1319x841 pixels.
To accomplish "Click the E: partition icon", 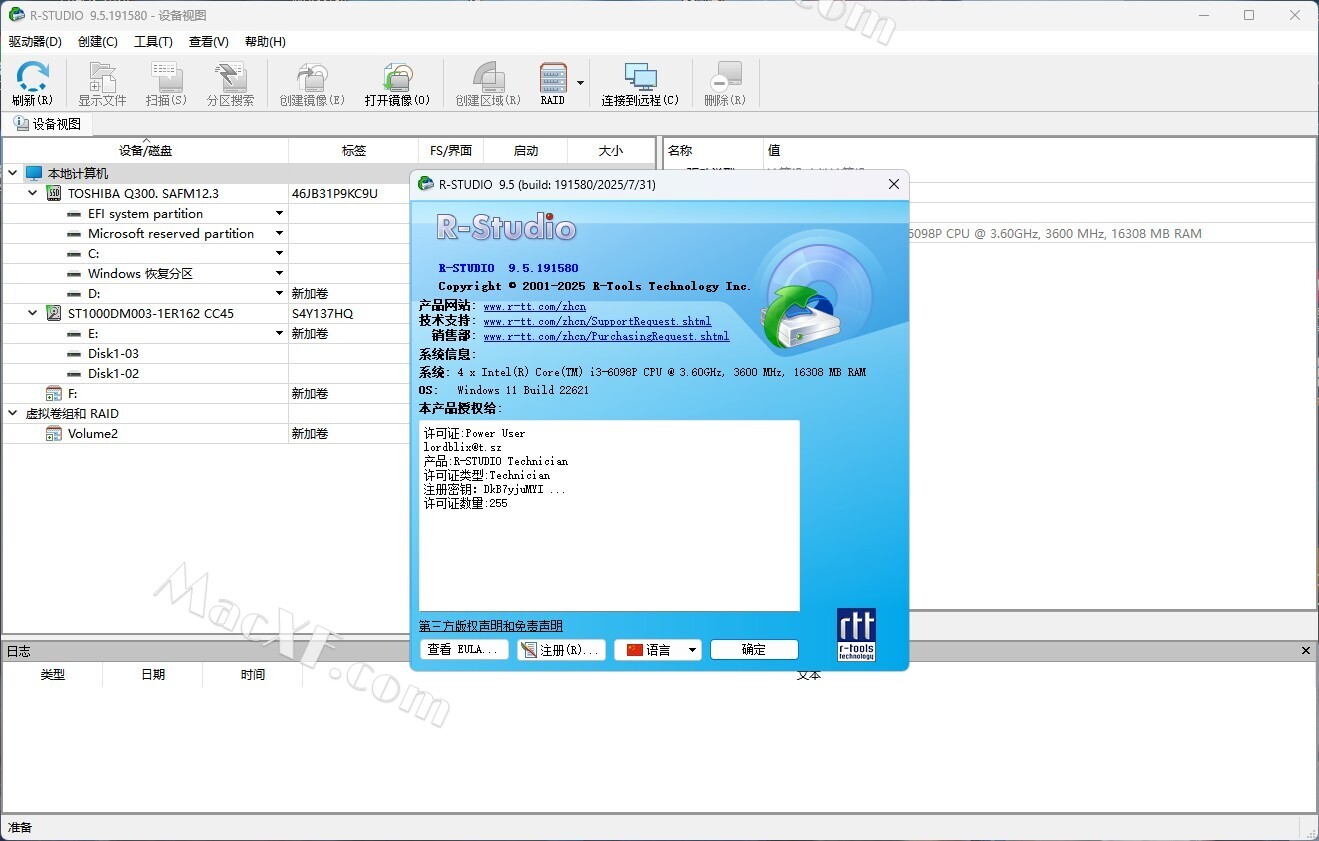I will coord(74,334).
